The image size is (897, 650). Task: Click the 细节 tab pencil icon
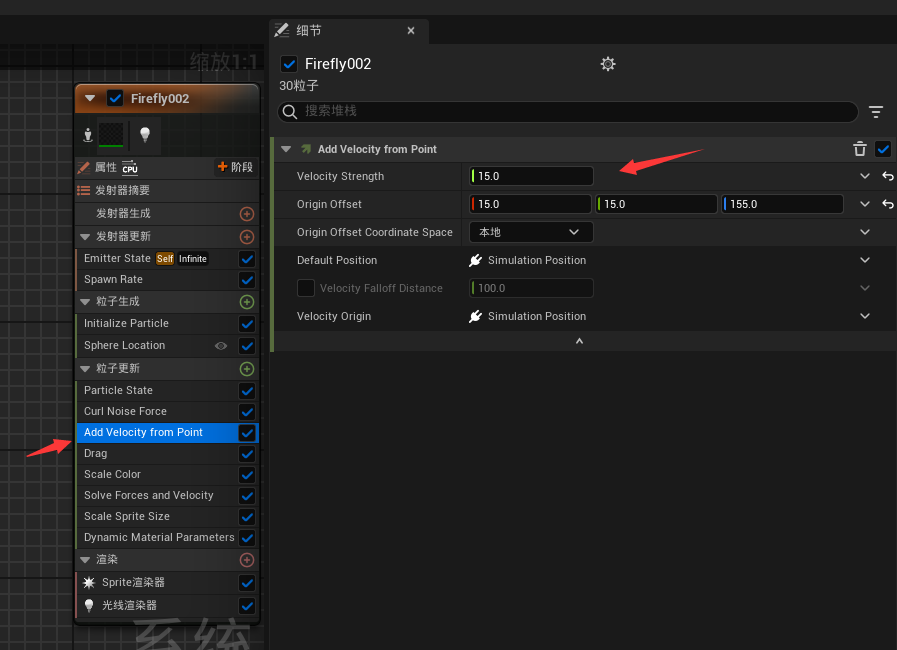(281, 30)
